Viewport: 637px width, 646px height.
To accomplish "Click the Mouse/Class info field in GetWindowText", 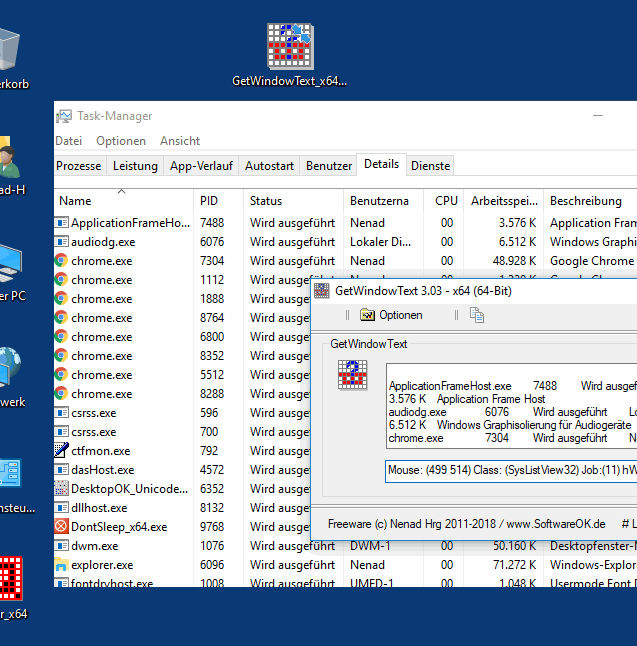I will (x=511, y=471).
